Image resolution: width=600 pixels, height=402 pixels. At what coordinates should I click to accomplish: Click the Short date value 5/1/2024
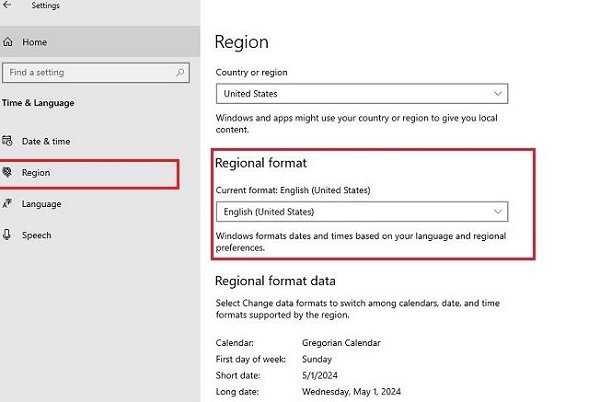coord(330,376)
